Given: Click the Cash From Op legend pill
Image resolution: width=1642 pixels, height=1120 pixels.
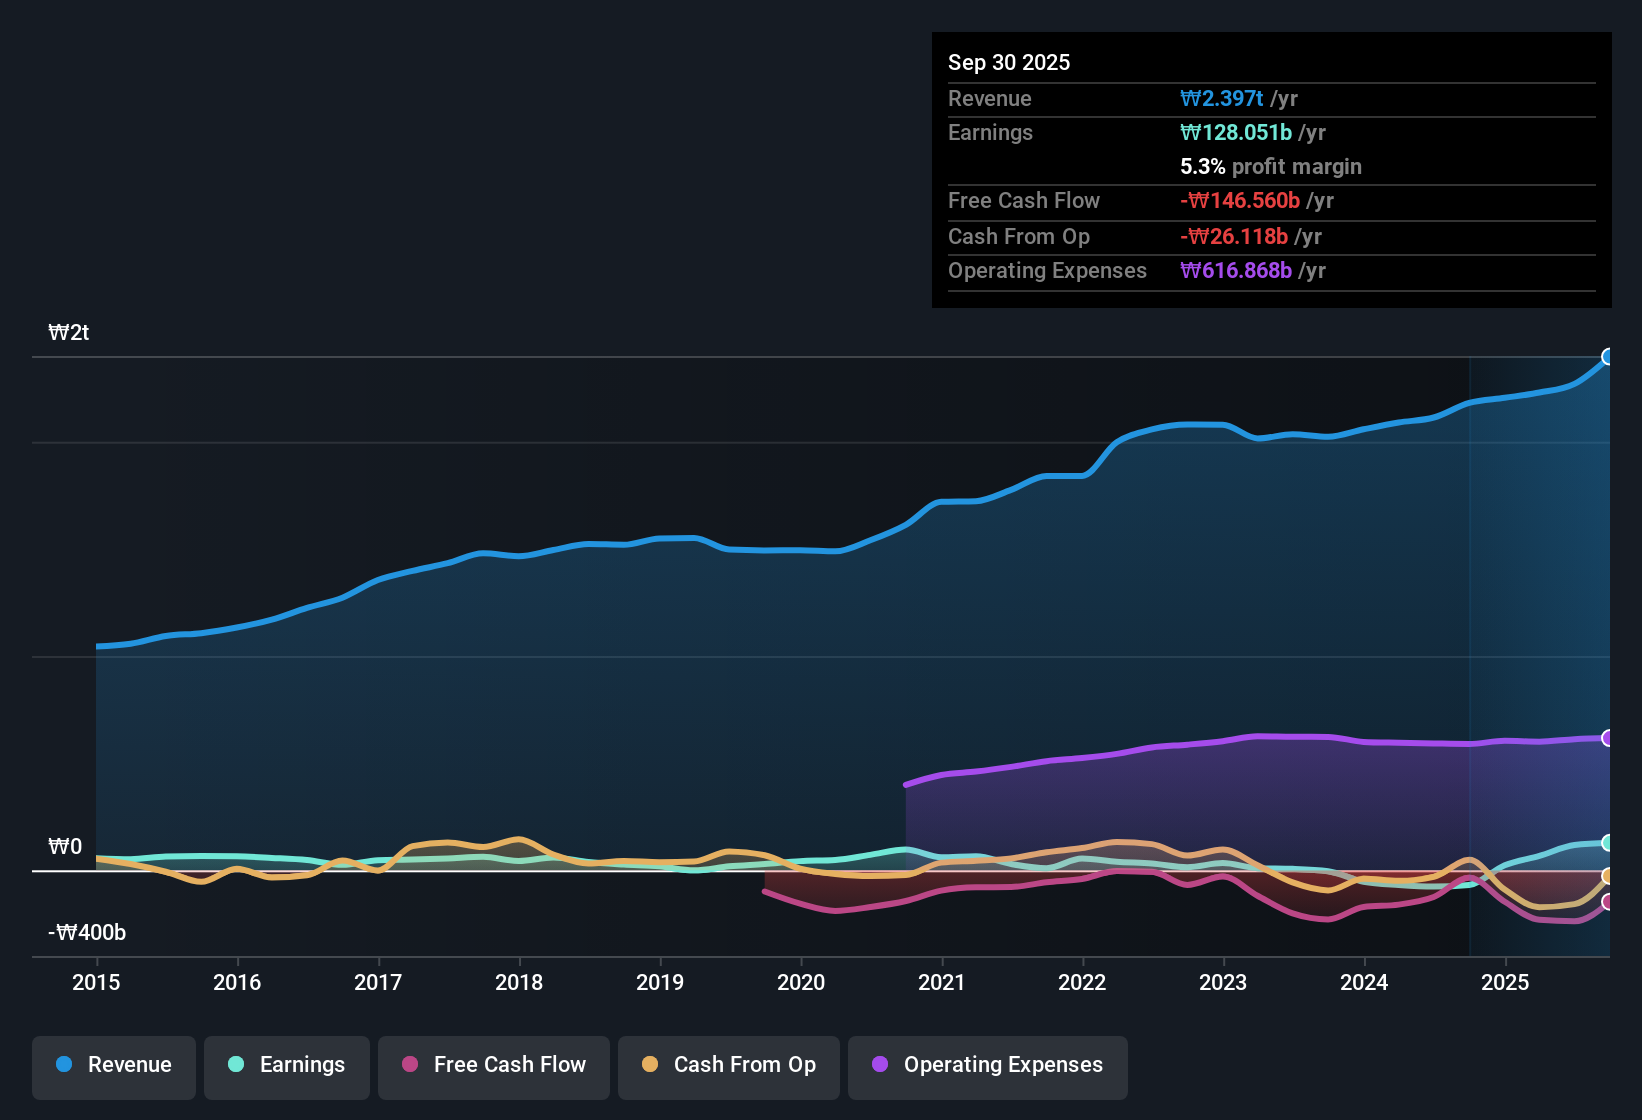Looking at the screenshot, I should [x=728, y=1065].
